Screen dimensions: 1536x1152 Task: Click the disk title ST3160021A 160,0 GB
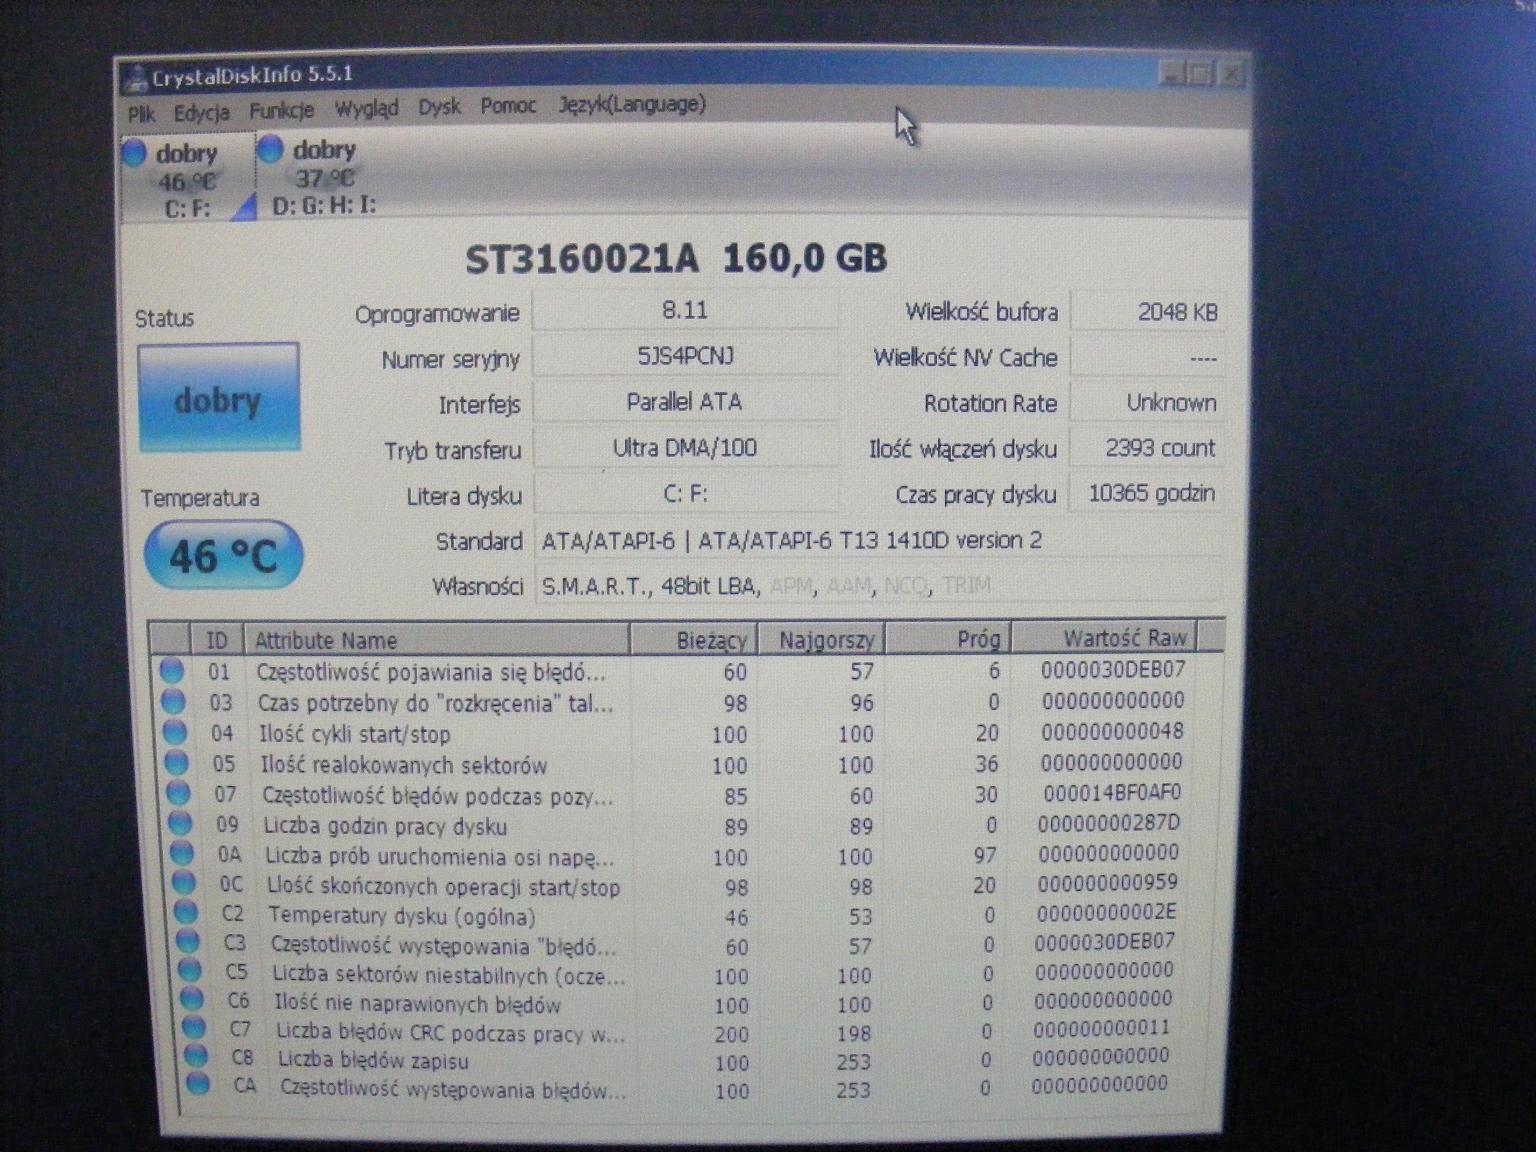676,258
